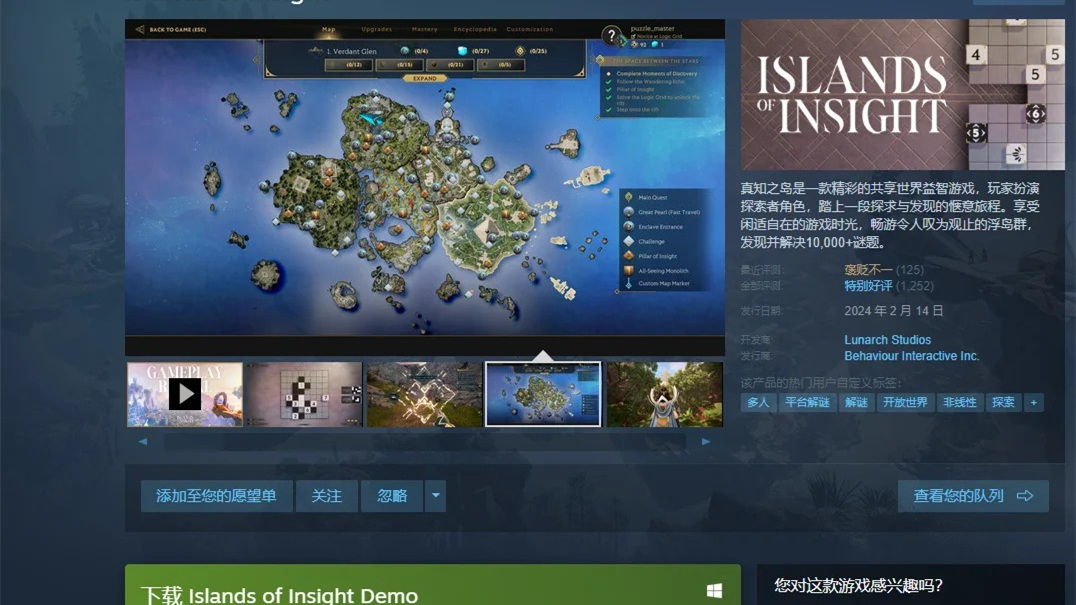Open the all reviews link 特别好评

pos(868,286)
